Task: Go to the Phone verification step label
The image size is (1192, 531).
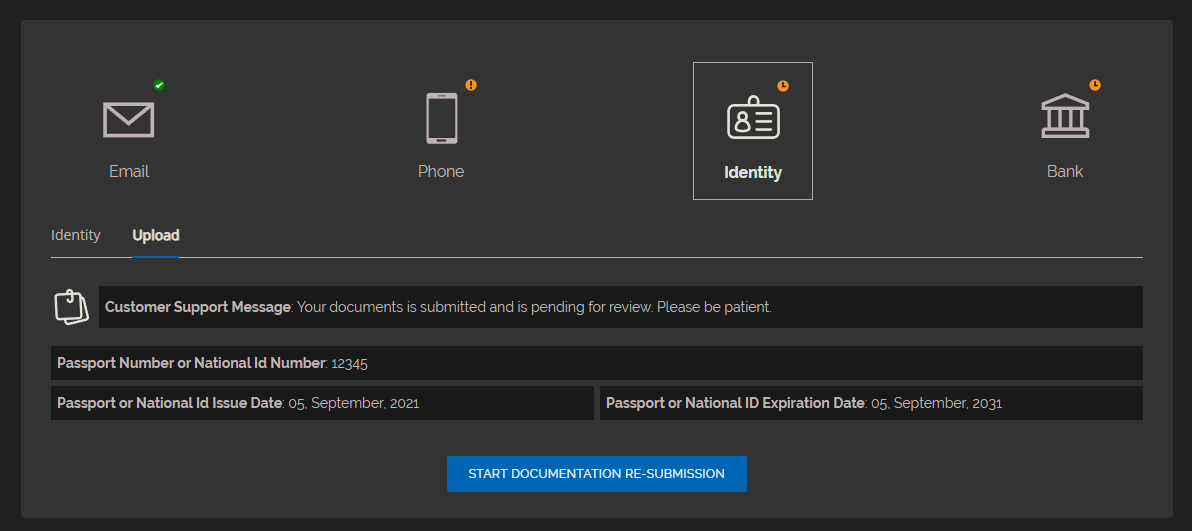Action: [441, 171]
